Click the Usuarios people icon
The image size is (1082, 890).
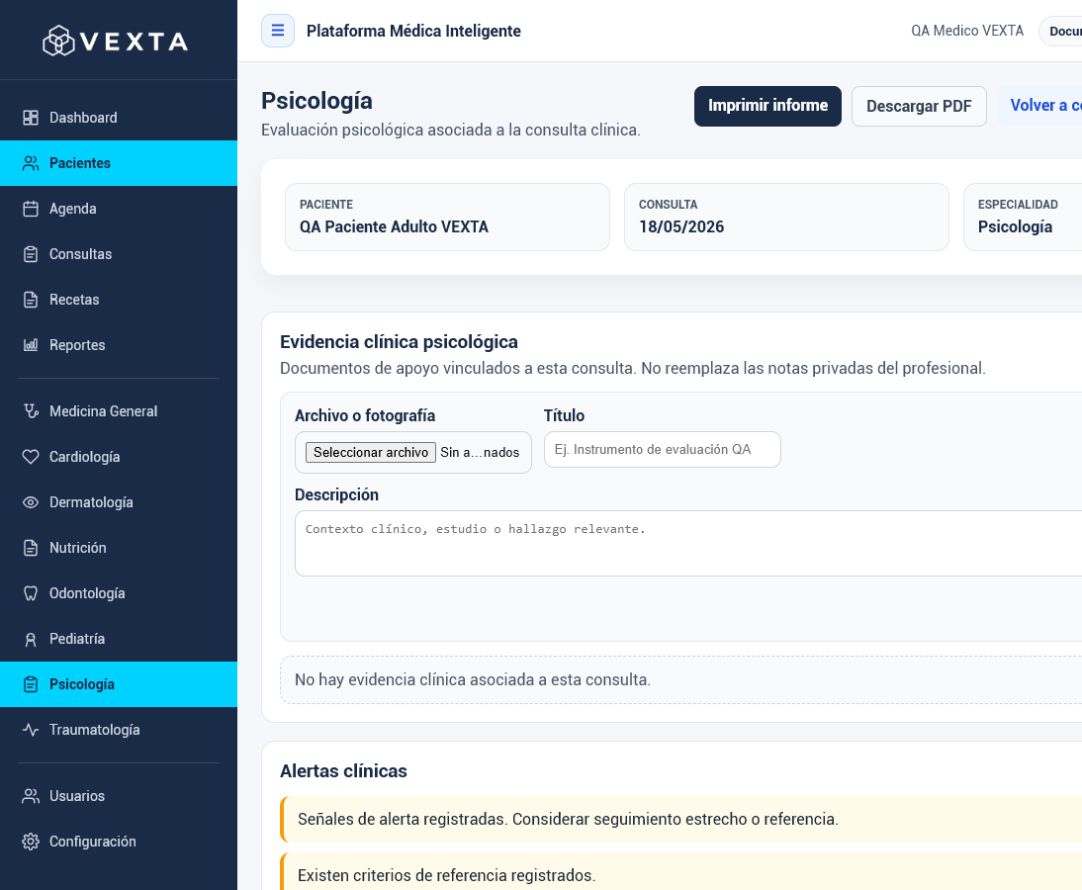tap(30, 796)
